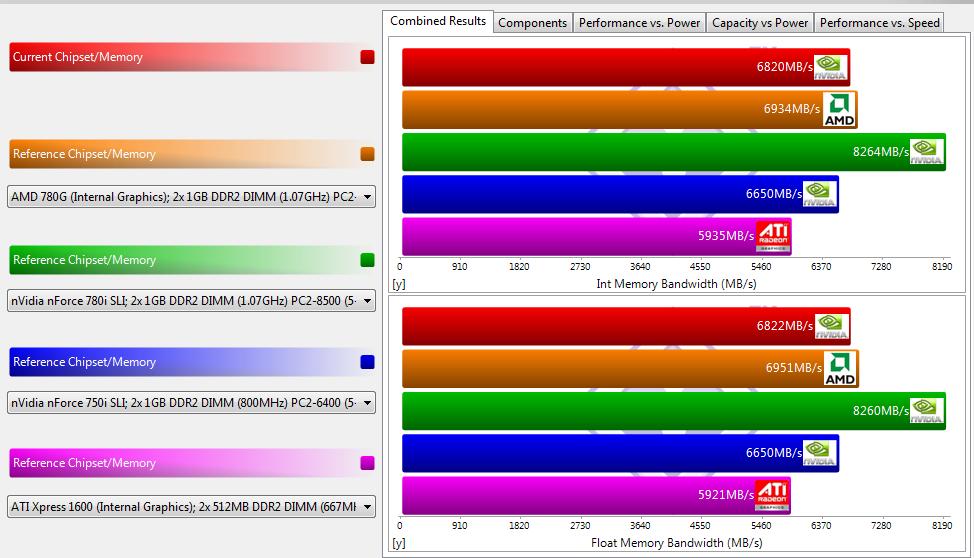Click the 6820MB/s value label
This screenshot has width=974, height=558.
[x=784, y=66]
